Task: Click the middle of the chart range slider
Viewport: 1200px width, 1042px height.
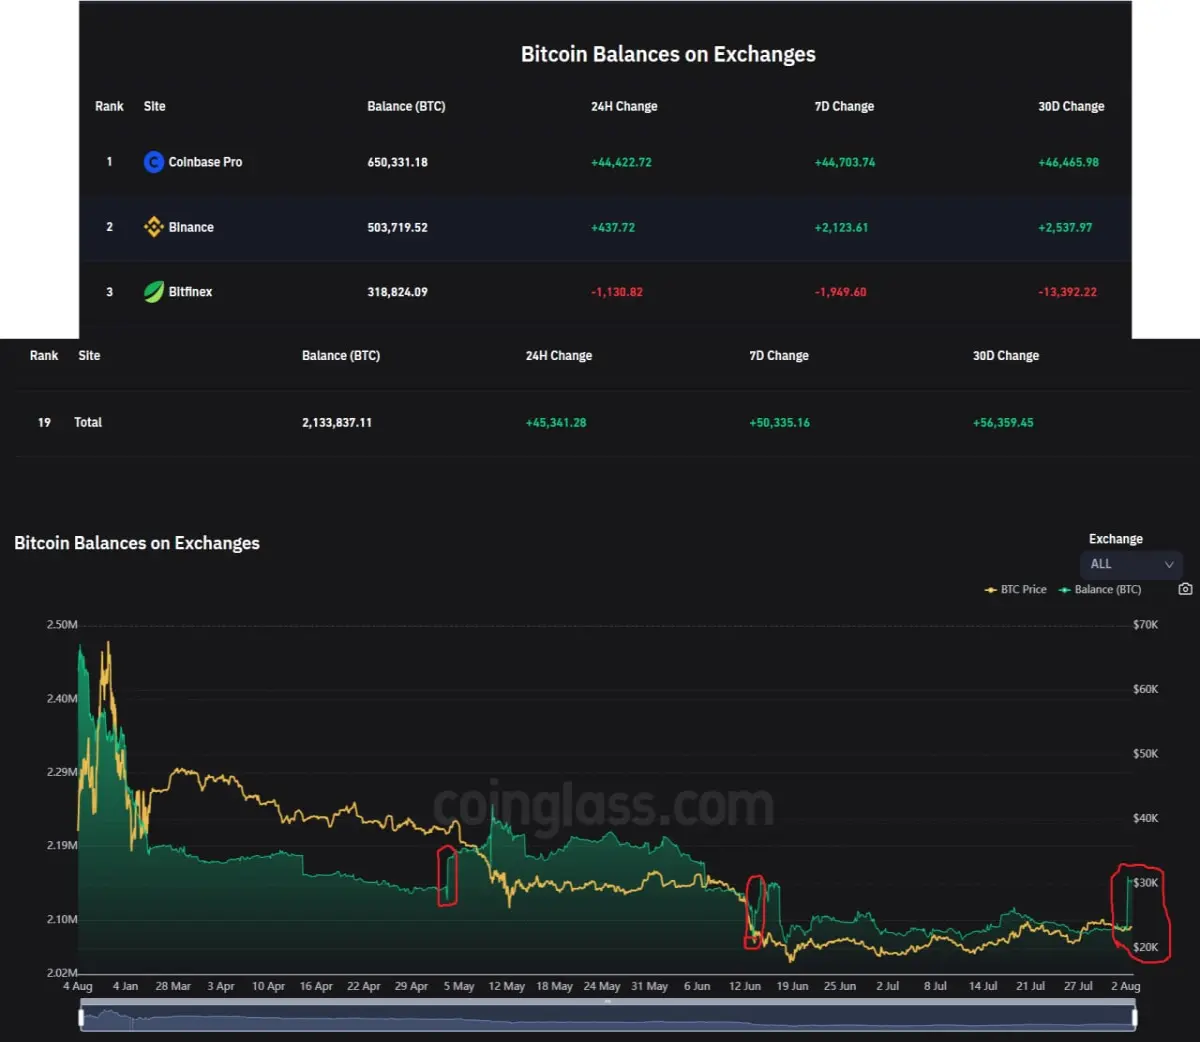Action: point(608,1018)
